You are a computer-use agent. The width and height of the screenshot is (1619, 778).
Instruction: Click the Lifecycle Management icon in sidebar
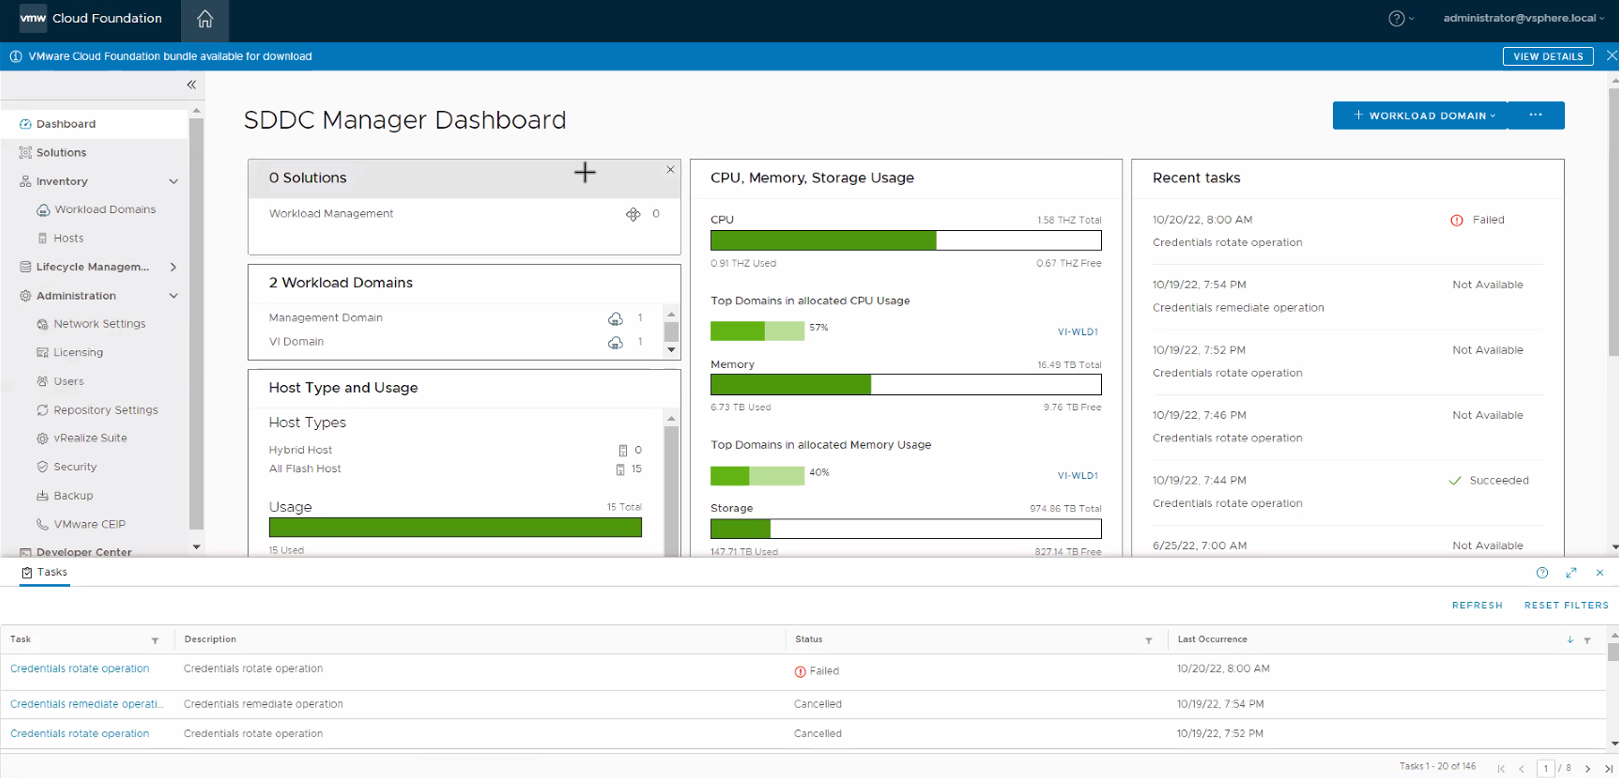(x=25, y=267)
